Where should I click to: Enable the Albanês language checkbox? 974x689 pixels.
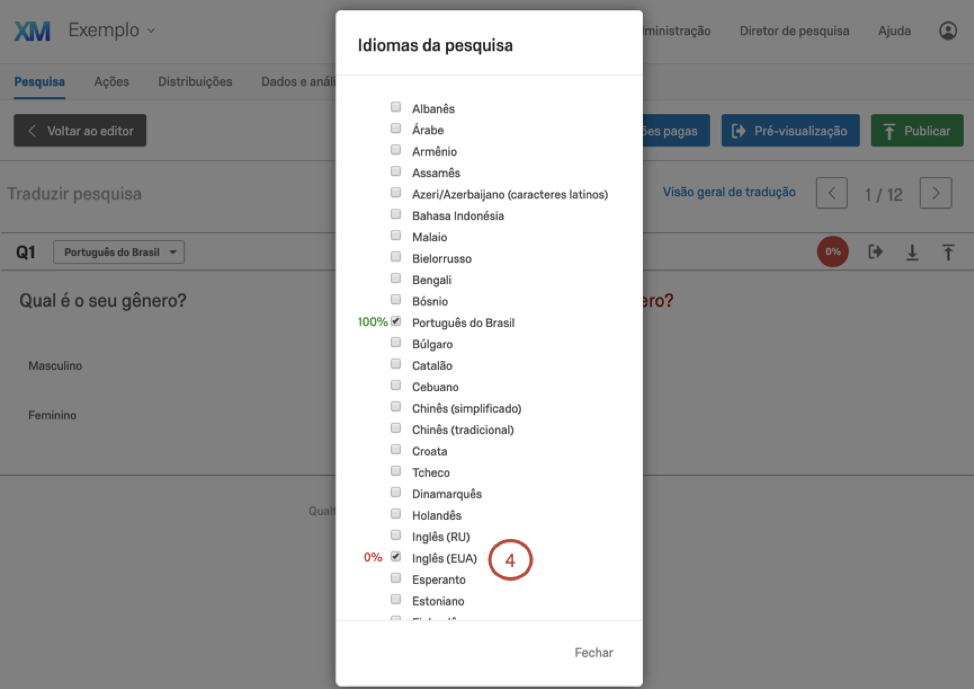(396, 107)
